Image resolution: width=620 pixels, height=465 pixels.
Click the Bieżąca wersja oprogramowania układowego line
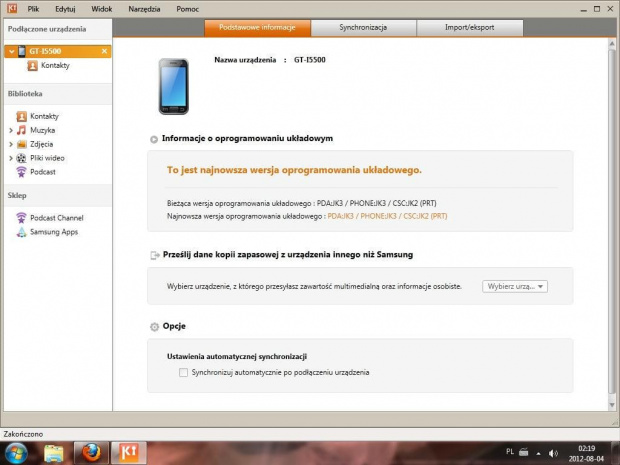tap(302, 203)
